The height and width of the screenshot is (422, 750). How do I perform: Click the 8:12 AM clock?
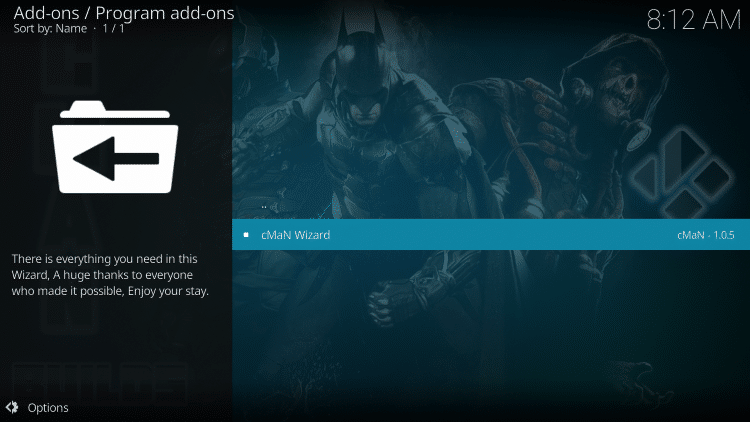coord(693,22)
